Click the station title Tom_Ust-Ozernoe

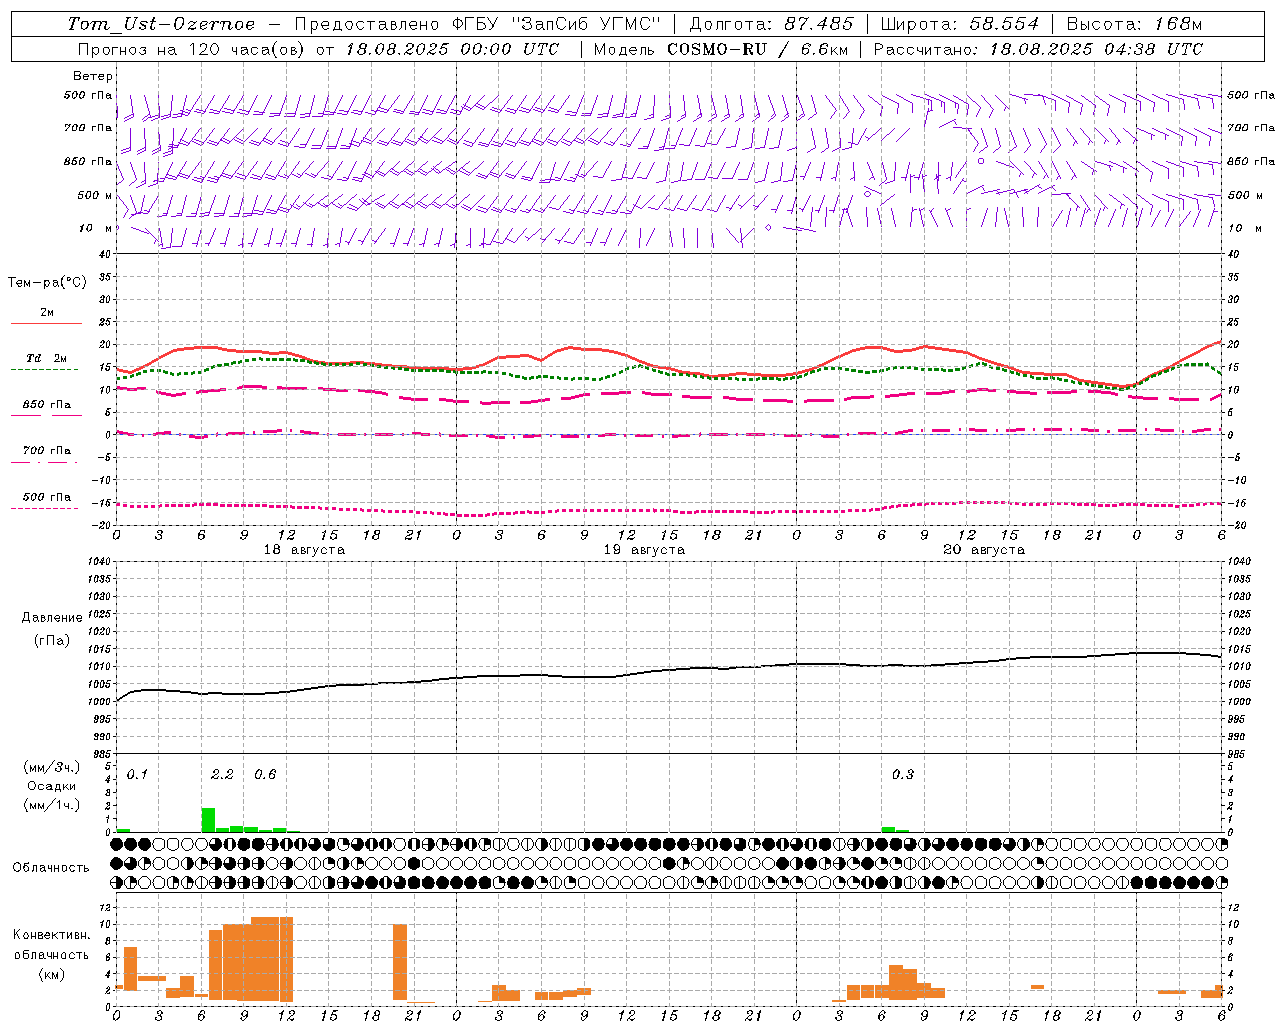click(162, 24)
